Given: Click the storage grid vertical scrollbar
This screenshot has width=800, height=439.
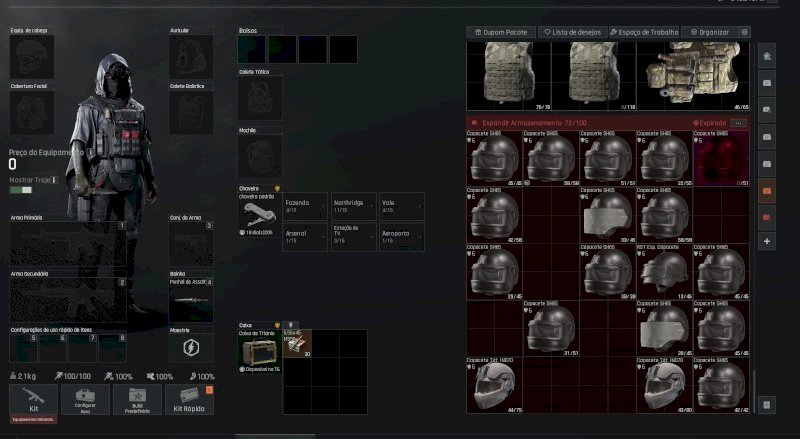Looking at the screenshot, I should [754, 391].
